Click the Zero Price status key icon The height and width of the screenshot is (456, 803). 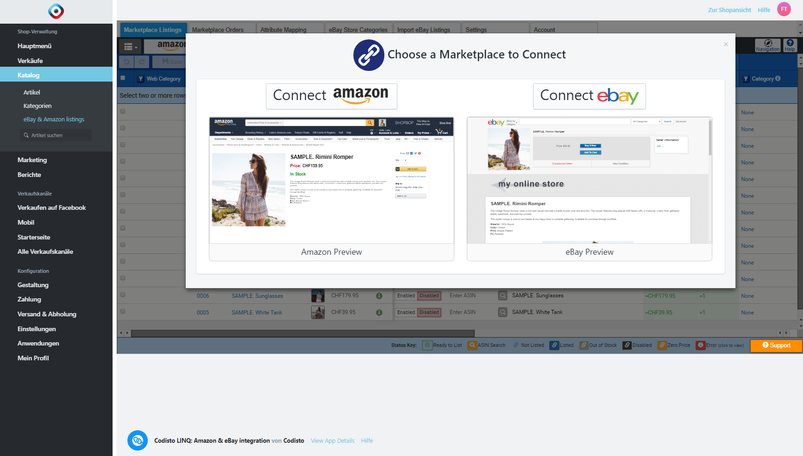[x=662, y=345]
